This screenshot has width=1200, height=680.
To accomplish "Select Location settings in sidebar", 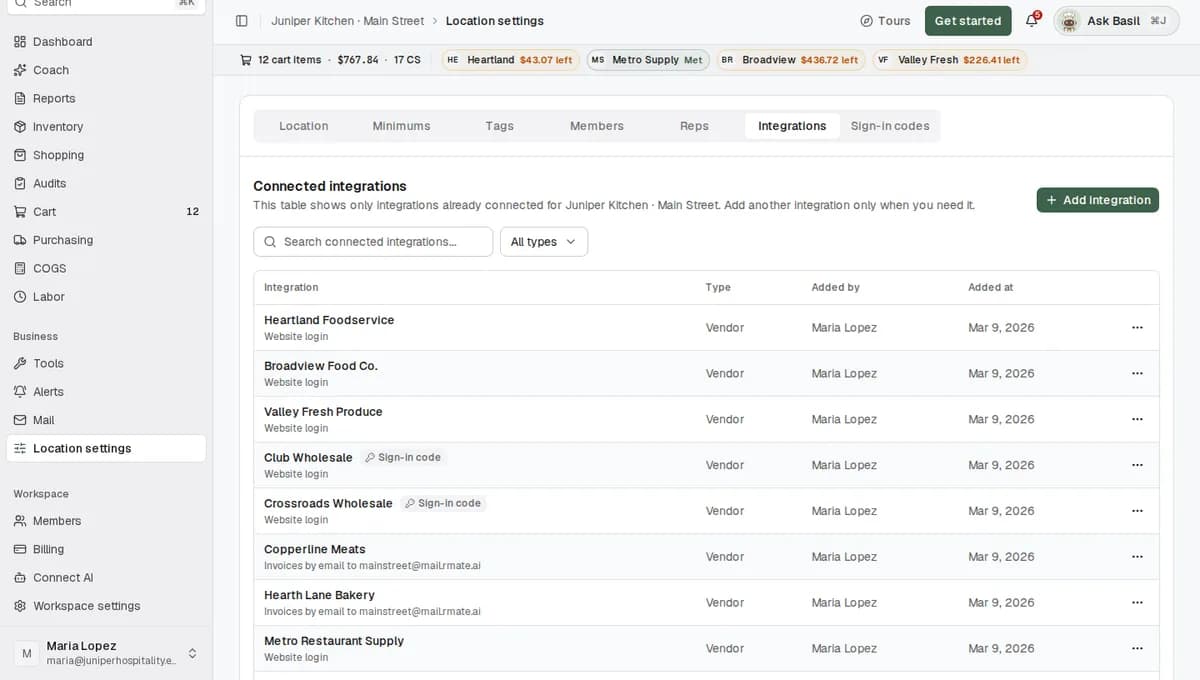I will pyautogui.click(x=106, y=448).
